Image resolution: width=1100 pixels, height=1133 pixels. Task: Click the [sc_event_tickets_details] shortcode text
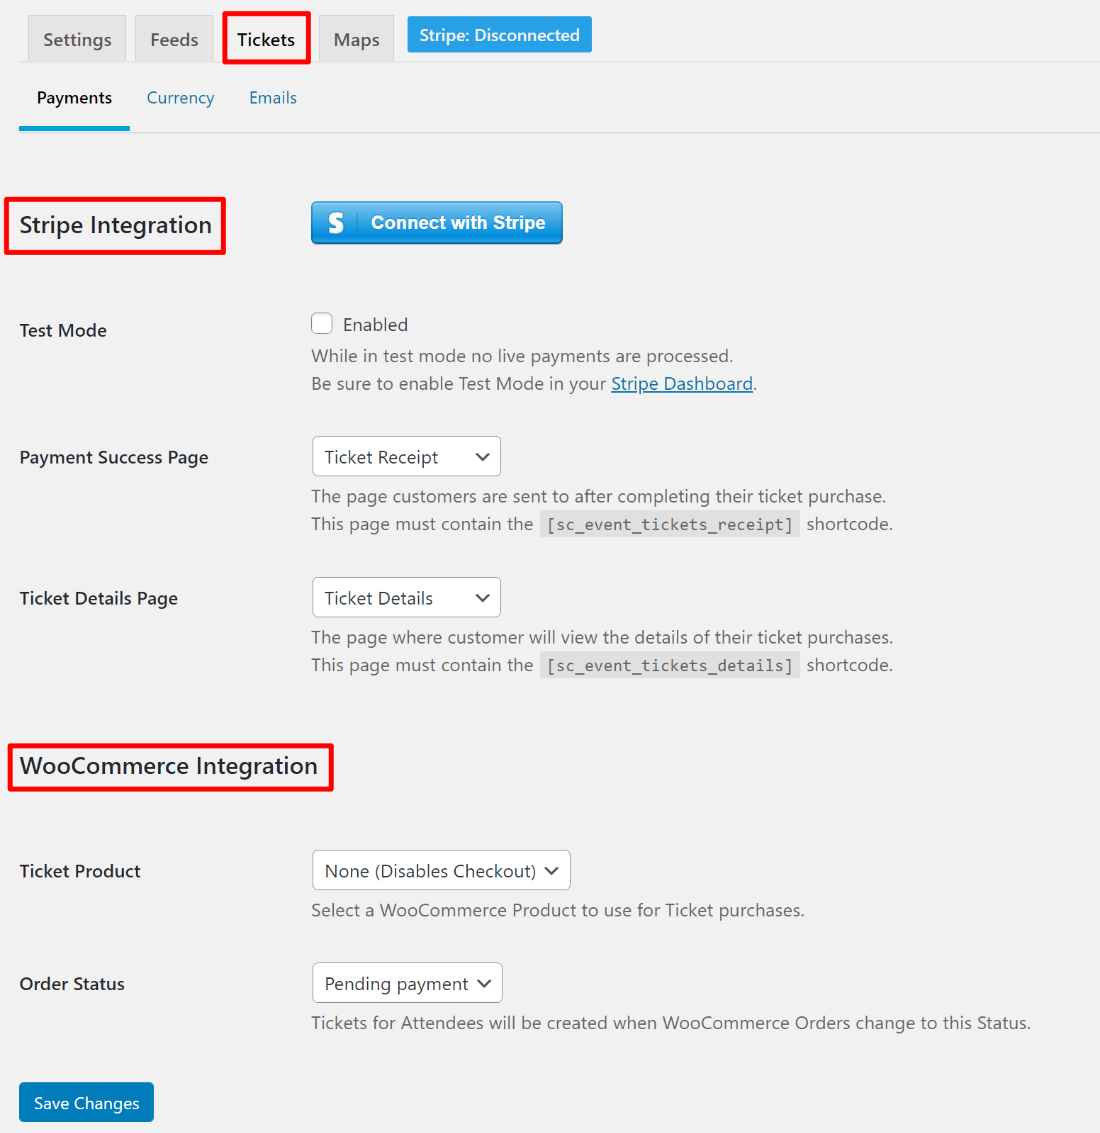[670, 665]
